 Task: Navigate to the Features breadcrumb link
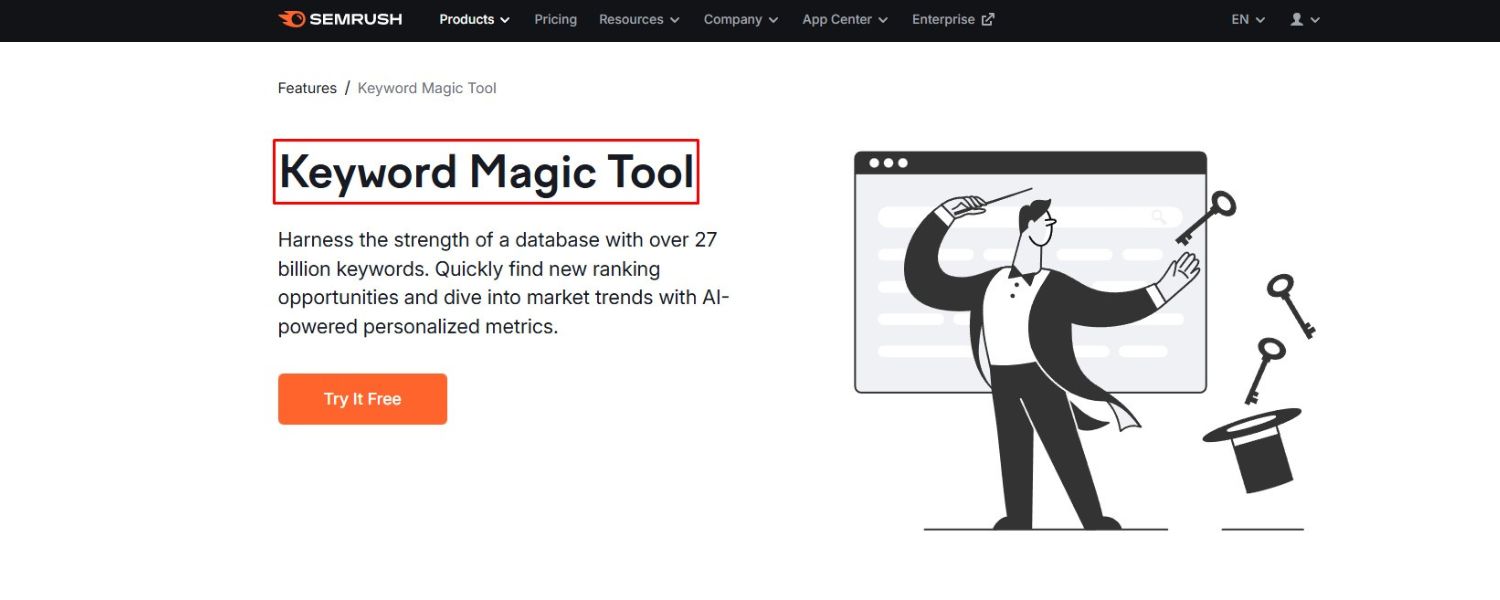pyautogui.click(x=307, y=88)
